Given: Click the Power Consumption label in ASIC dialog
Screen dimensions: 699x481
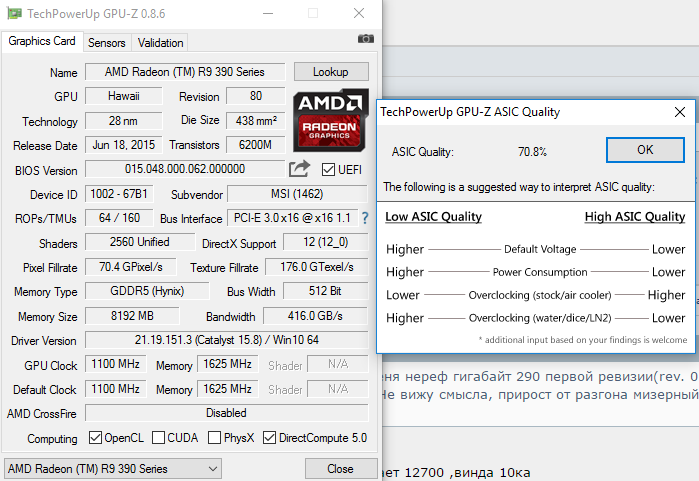Looking at the screenshot, I should click(x=540, y=272).
